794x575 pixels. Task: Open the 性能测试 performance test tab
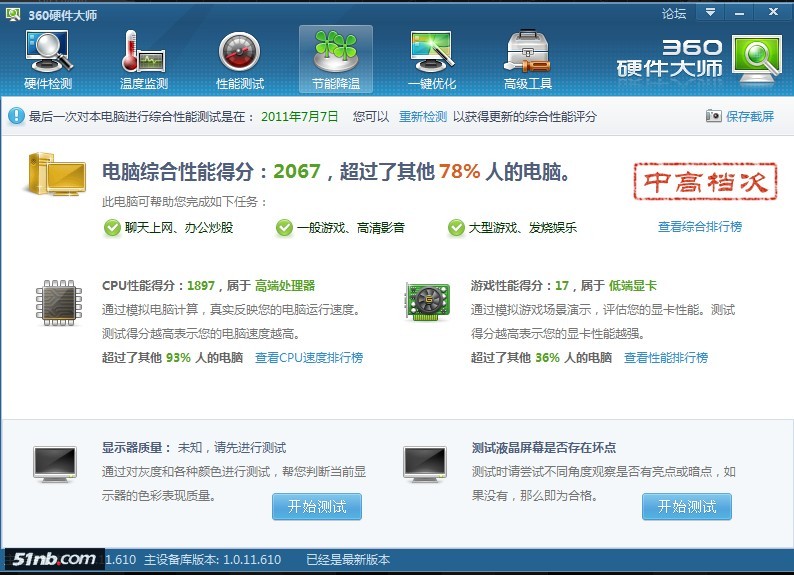pyautogui.click(x=240, y=60)
